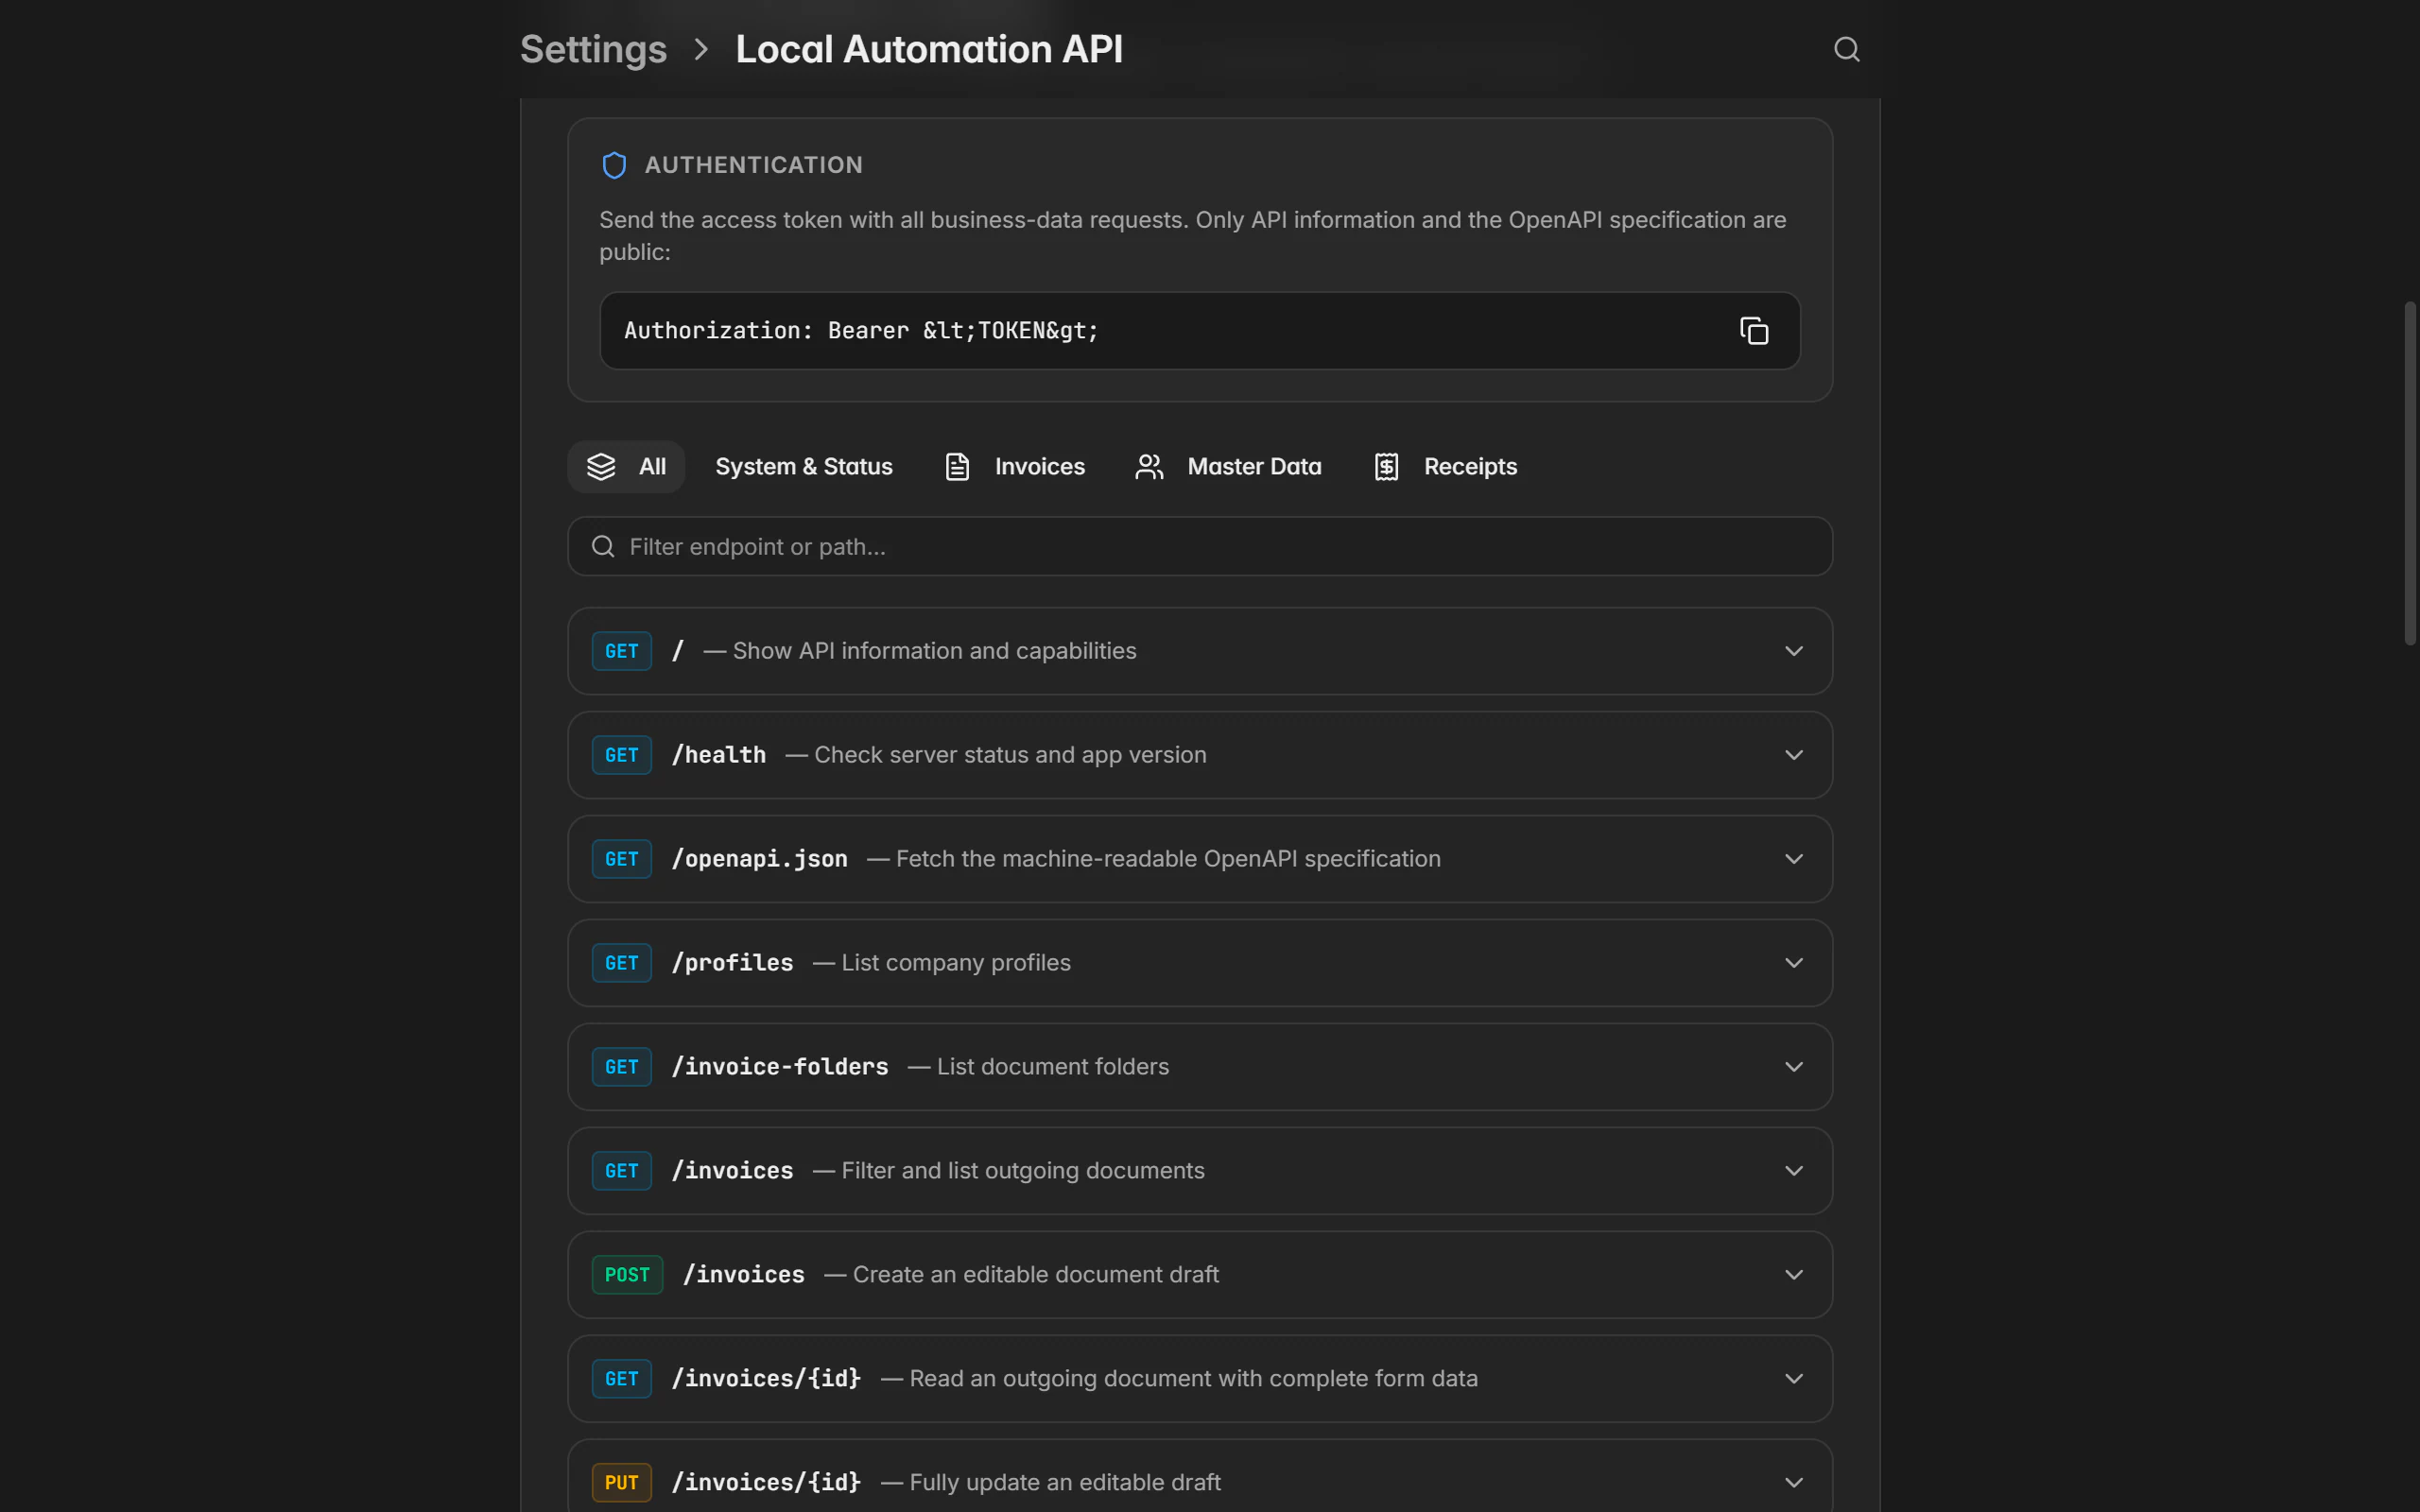Screen dimensions: 2420x1512
Task: Click the layers icon on the All tab
Action: tap(601, 466)
